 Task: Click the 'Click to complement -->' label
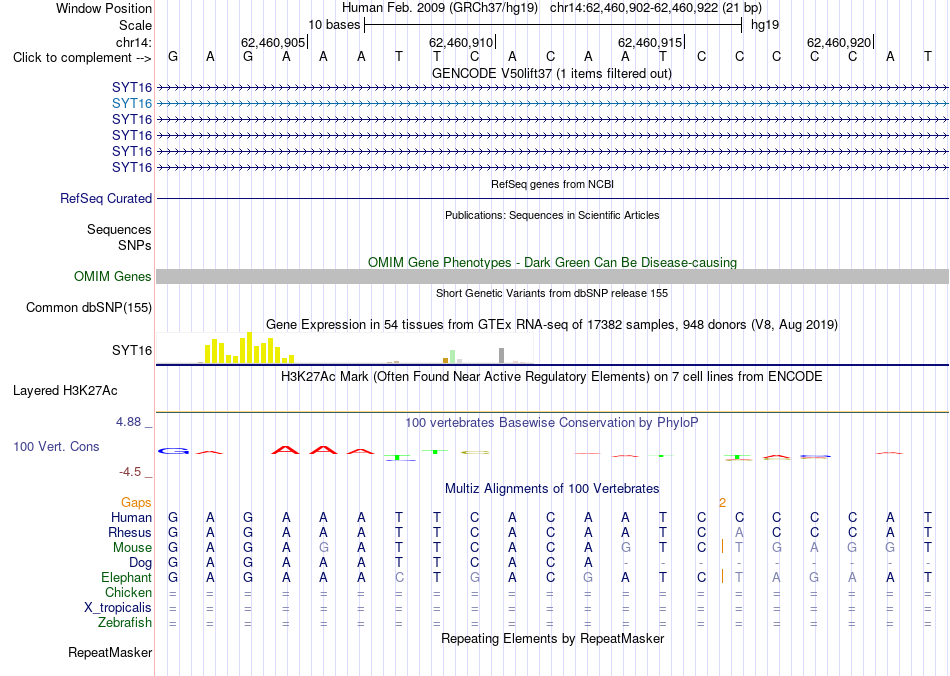82,58
